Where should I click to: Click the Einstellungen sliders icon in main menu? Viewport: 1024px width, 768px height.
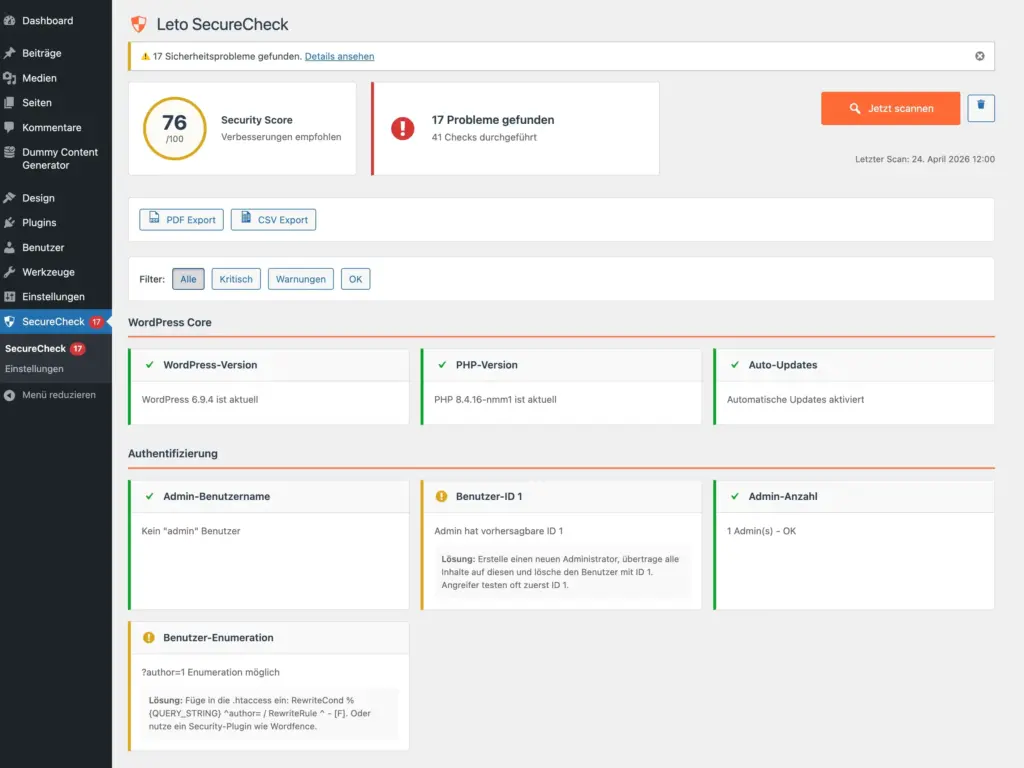coord(9,296)
